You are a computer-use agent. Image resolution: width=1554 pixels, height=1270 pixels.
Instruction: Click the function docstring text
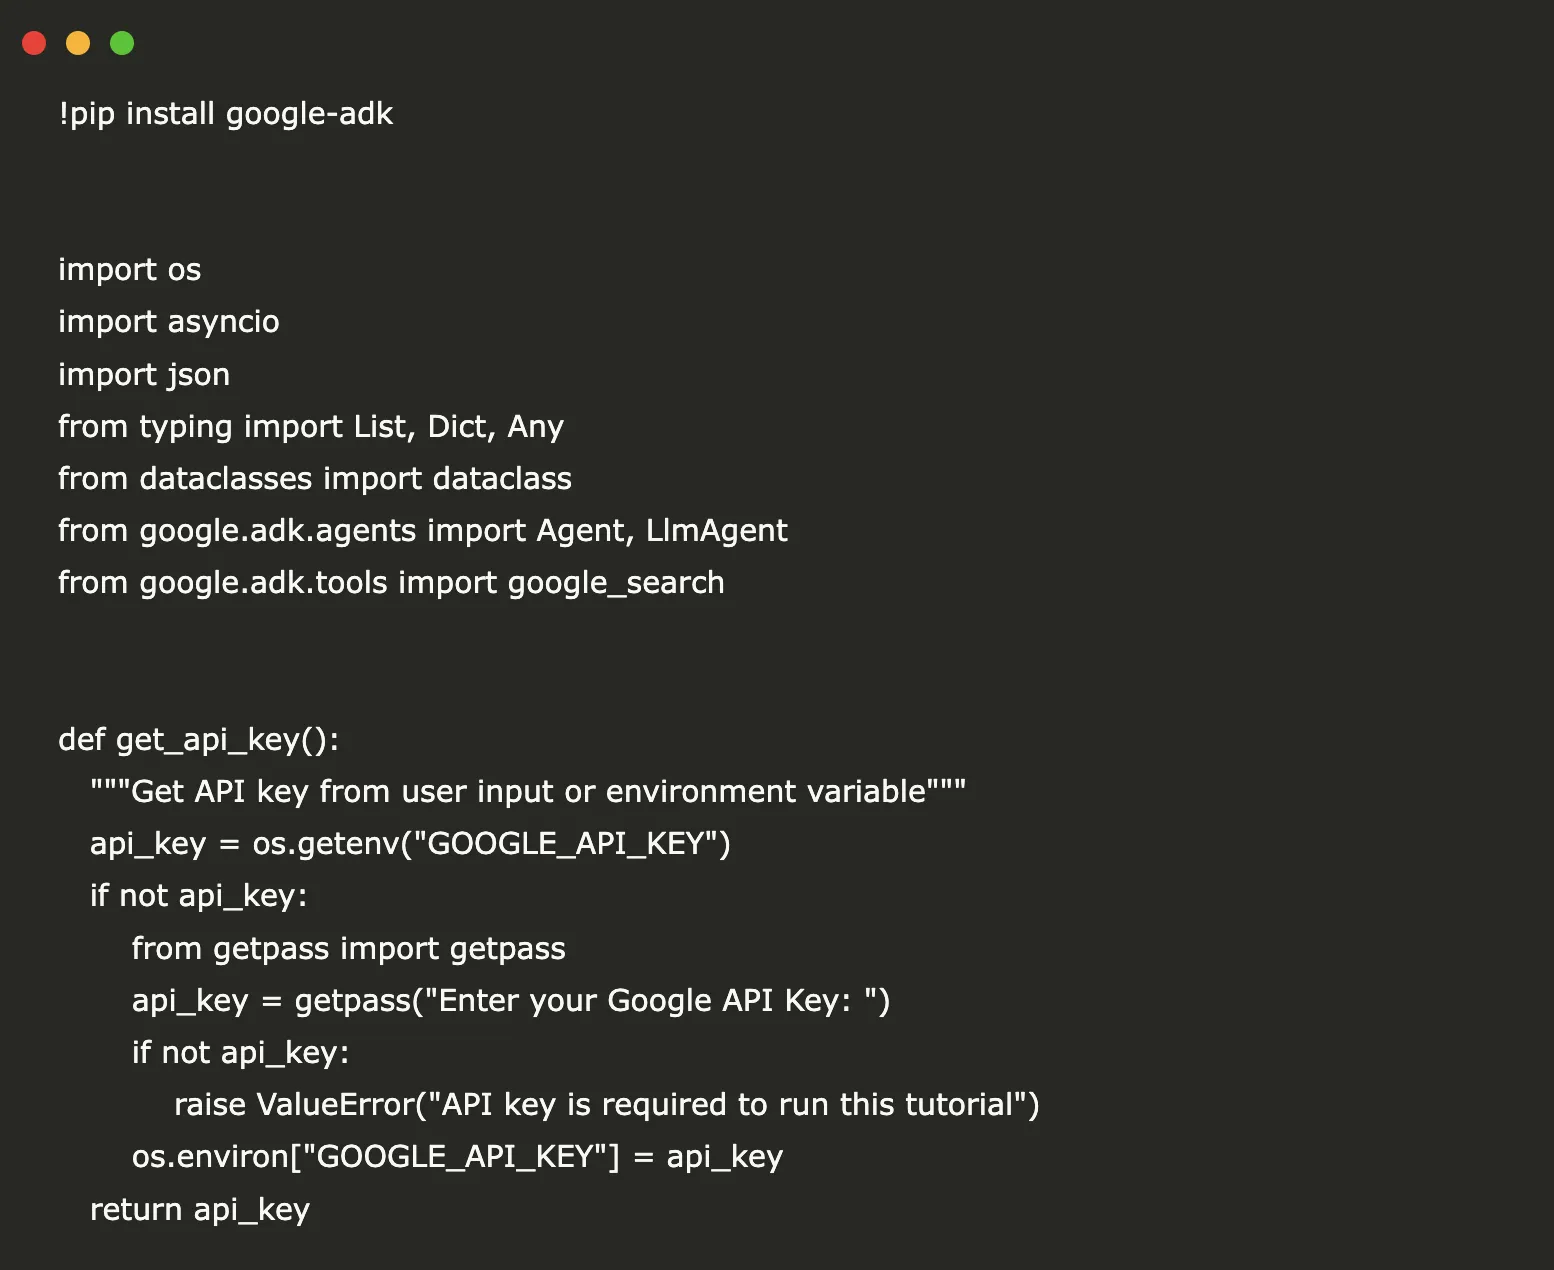coord(527,792)
